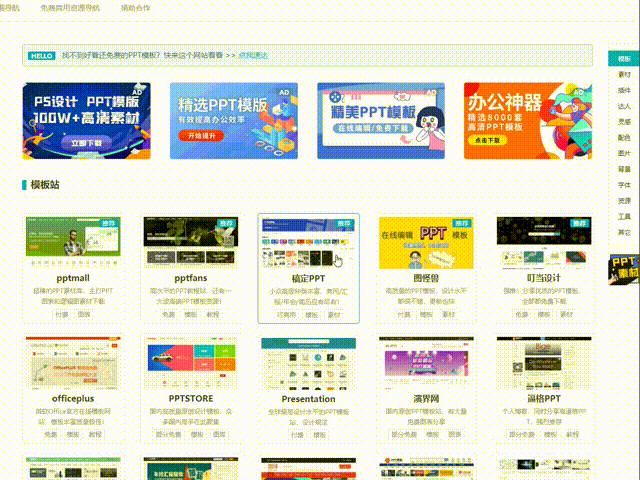This screenshot has width=640, height=480.
Task: Click 开始提升 button on blue banner
Action: (201, 136)
